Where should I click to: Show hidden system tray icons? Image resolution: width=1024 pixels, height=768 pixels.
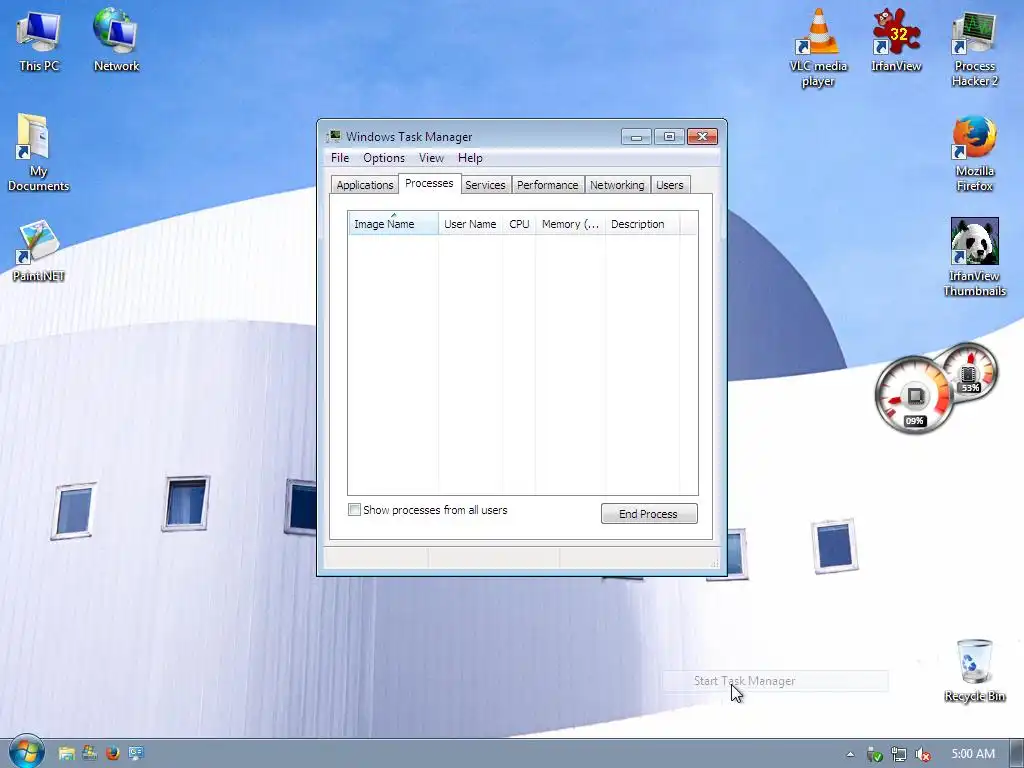tap(850, 754)
